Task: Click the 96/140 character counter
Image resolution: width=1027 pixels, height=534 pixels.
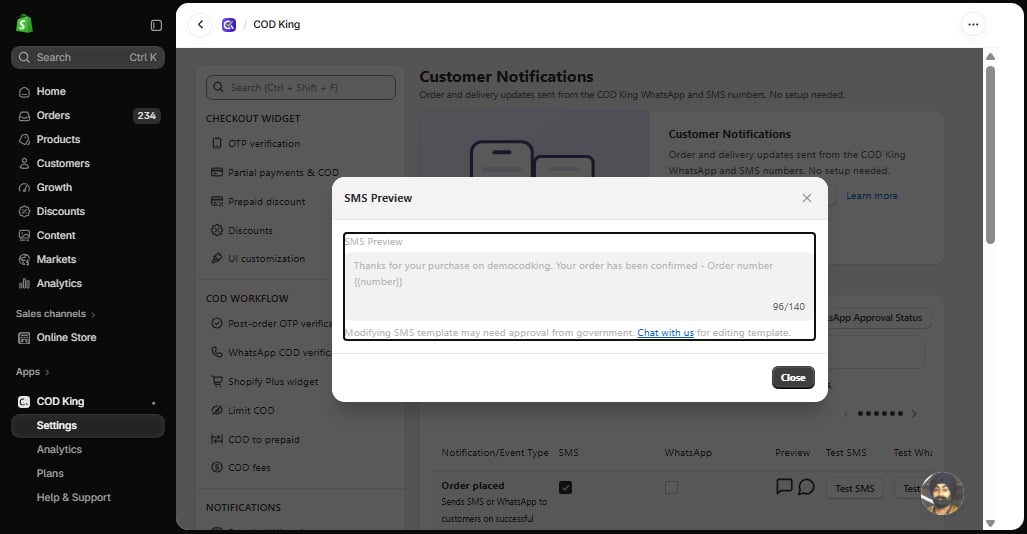Action: pyautogui.click(x=789, y=307)
